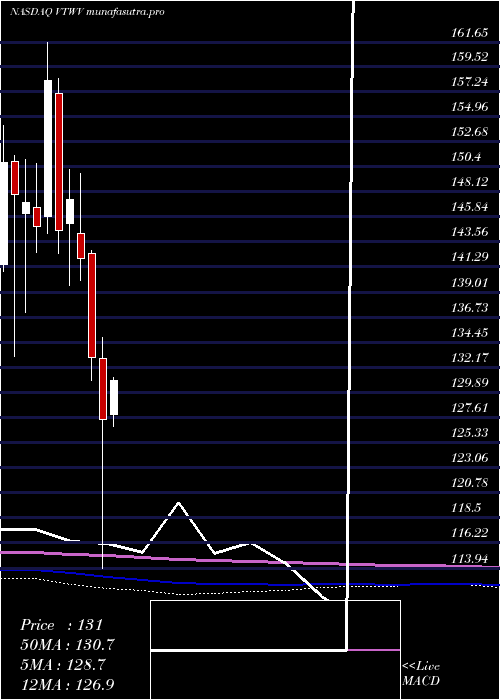The height and width of the screenshot is (700, 500).
Task: Click the 143.56 price axis label
Action: [x=470, y=232]
